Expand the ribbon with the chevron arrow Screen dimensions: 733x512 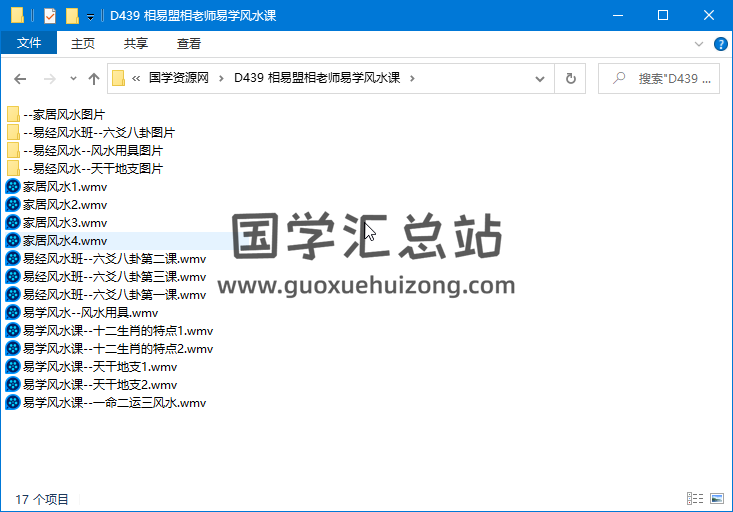click(x=699, y=44)
